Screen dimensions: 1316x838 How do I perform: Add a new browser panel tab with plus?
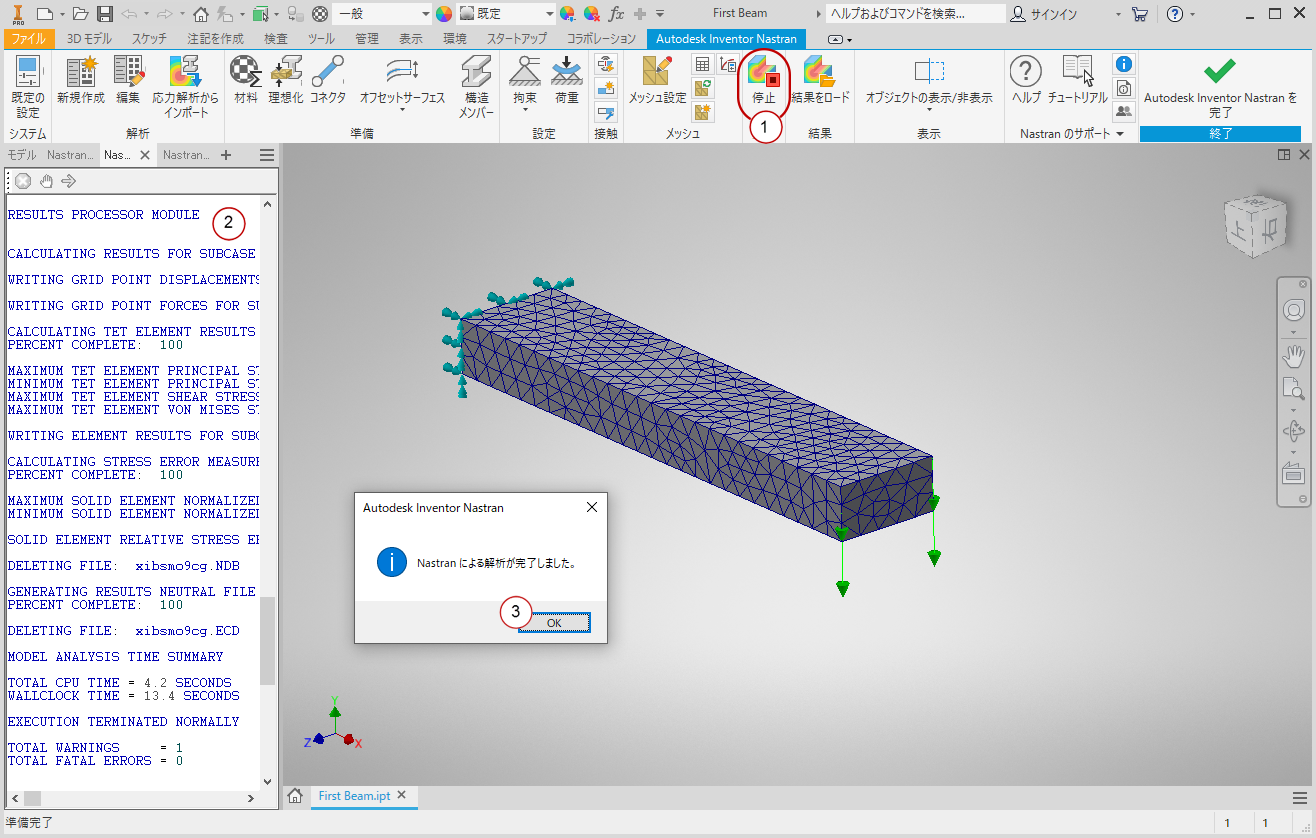tap(226, 155)
